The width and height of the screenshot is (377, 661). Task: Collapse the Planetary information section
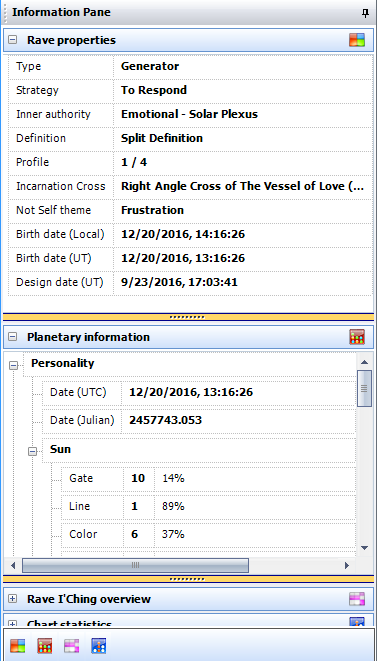(13, 337)
